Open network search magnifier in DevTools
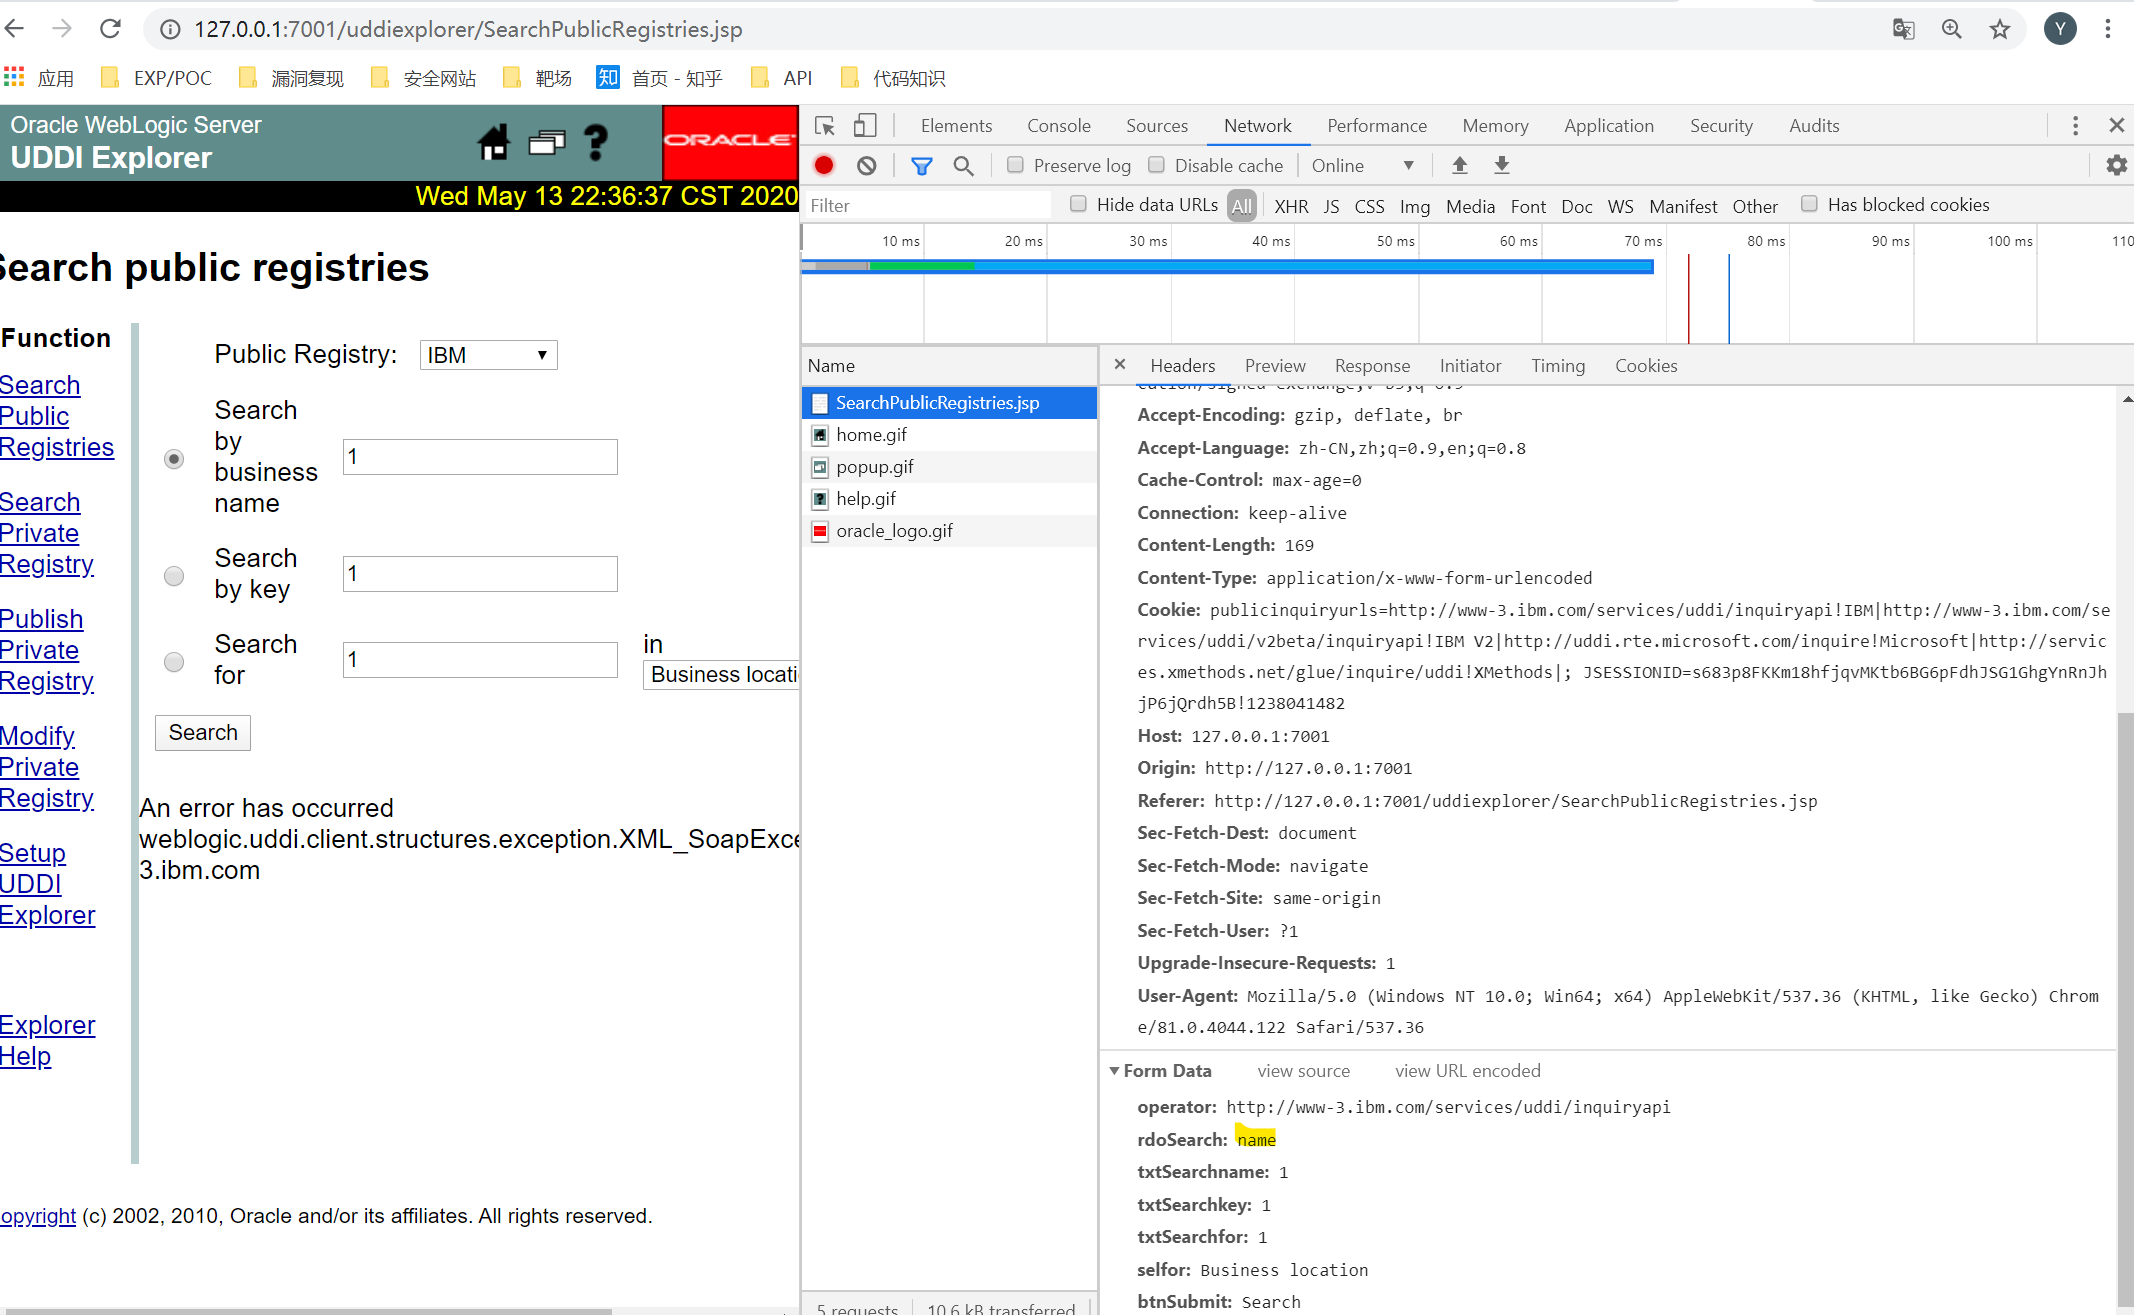 tap(963, 166)
